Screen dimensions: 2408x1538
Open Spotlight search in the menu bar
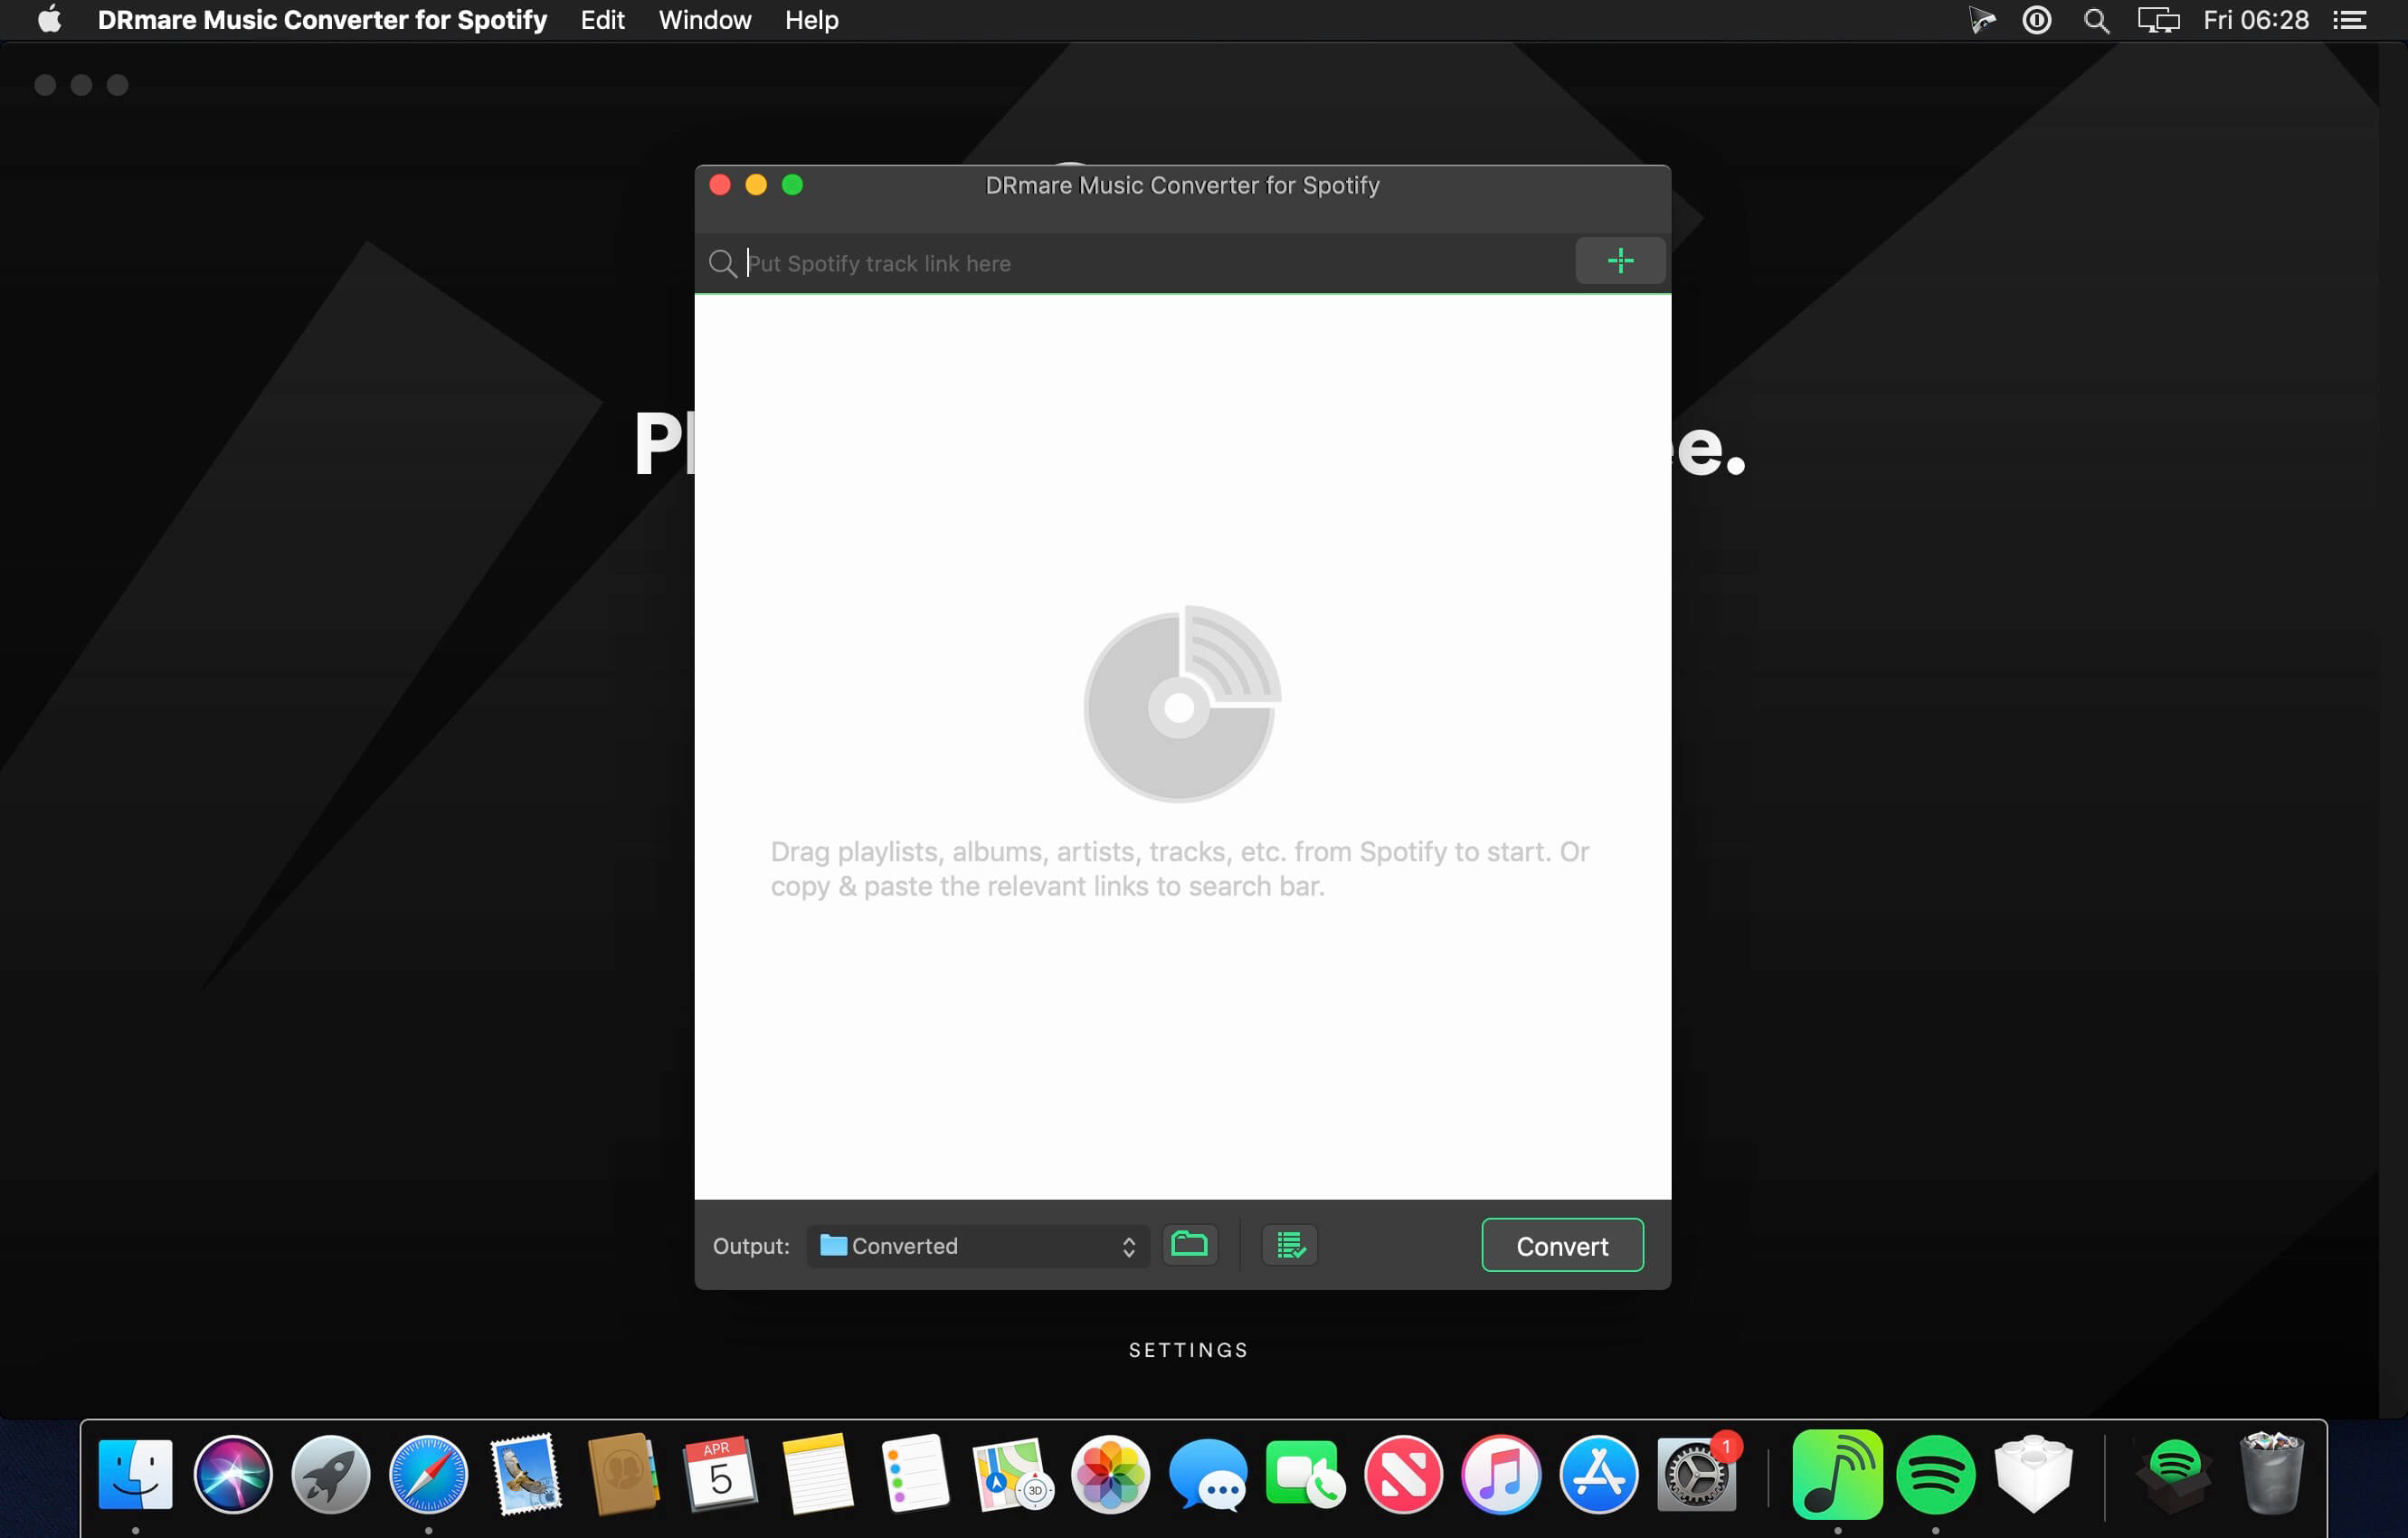(2096, 20)
